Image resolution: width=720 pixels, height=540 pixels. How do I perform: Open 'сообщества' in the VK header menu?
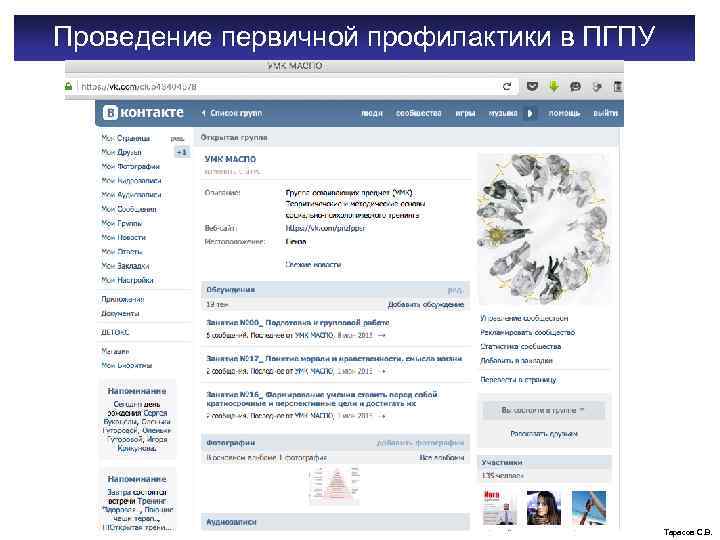[418, 113]
